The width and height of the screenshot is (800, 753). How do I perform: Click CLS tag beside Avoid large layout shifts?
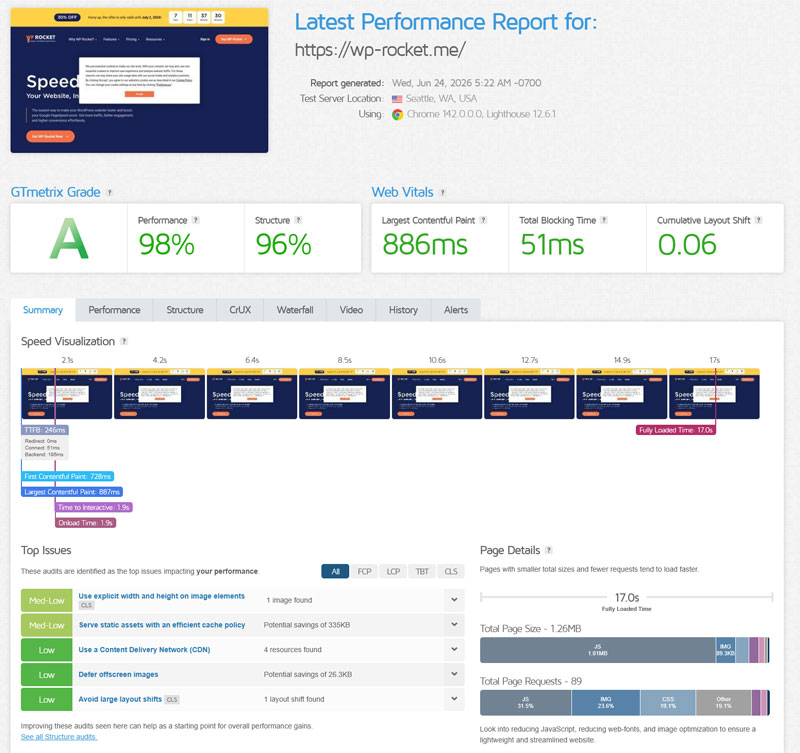(x=172, y=699)
